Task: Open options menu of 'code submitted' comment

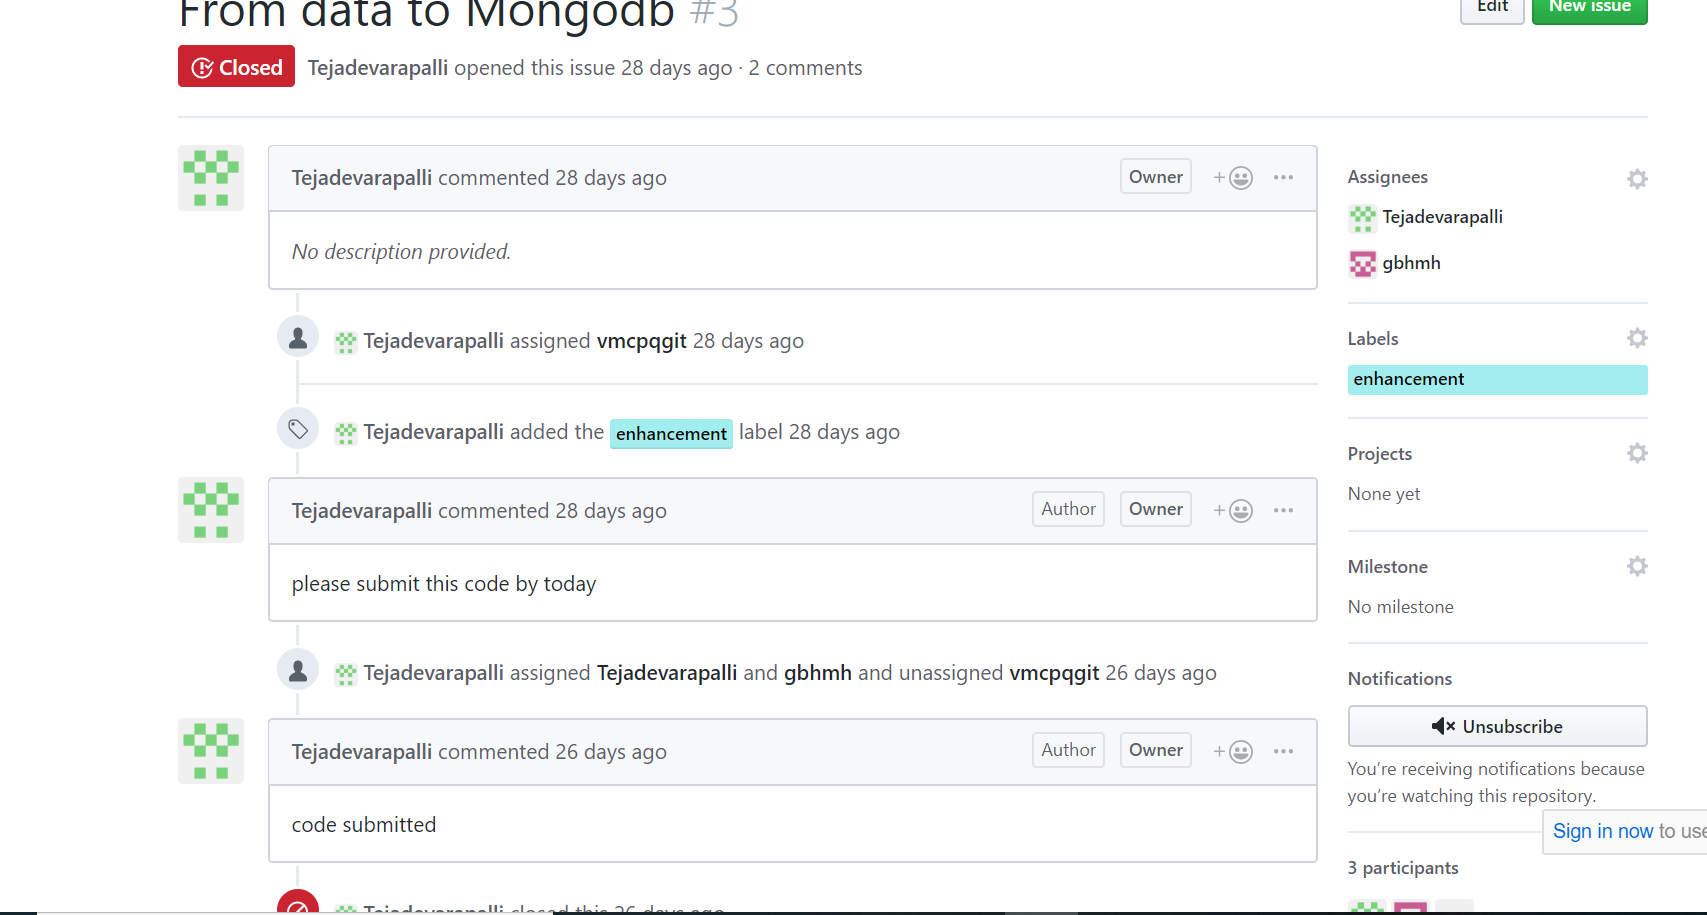Action: tap(1283, 752)
